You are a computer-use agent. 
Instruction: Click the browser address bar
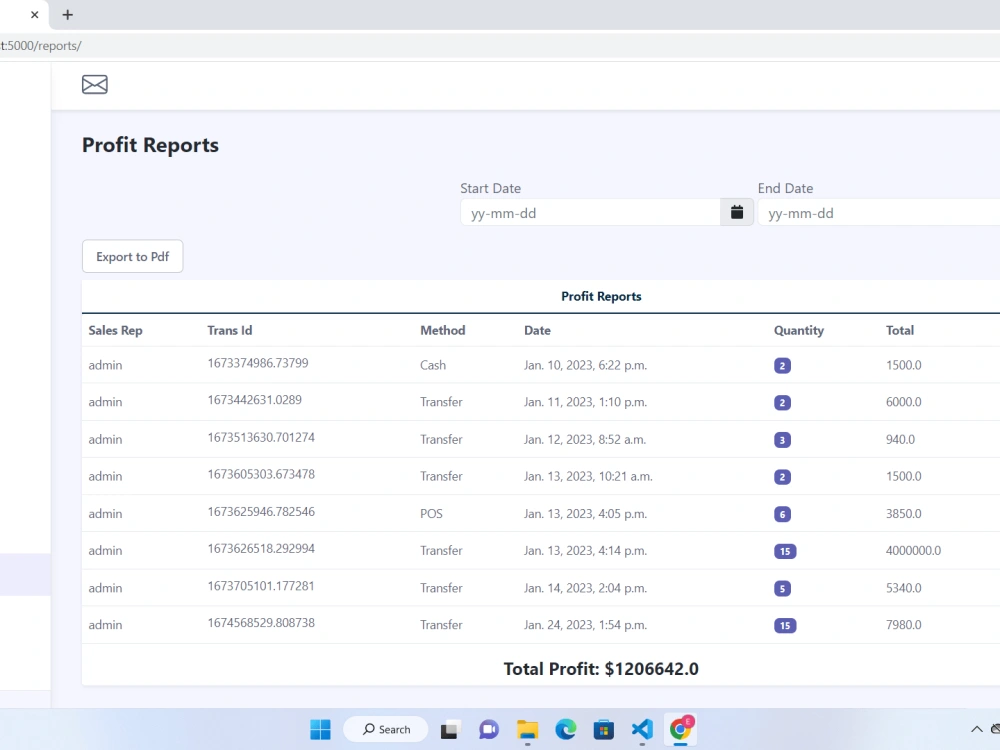pyautogui.click(x=500, y=46)
